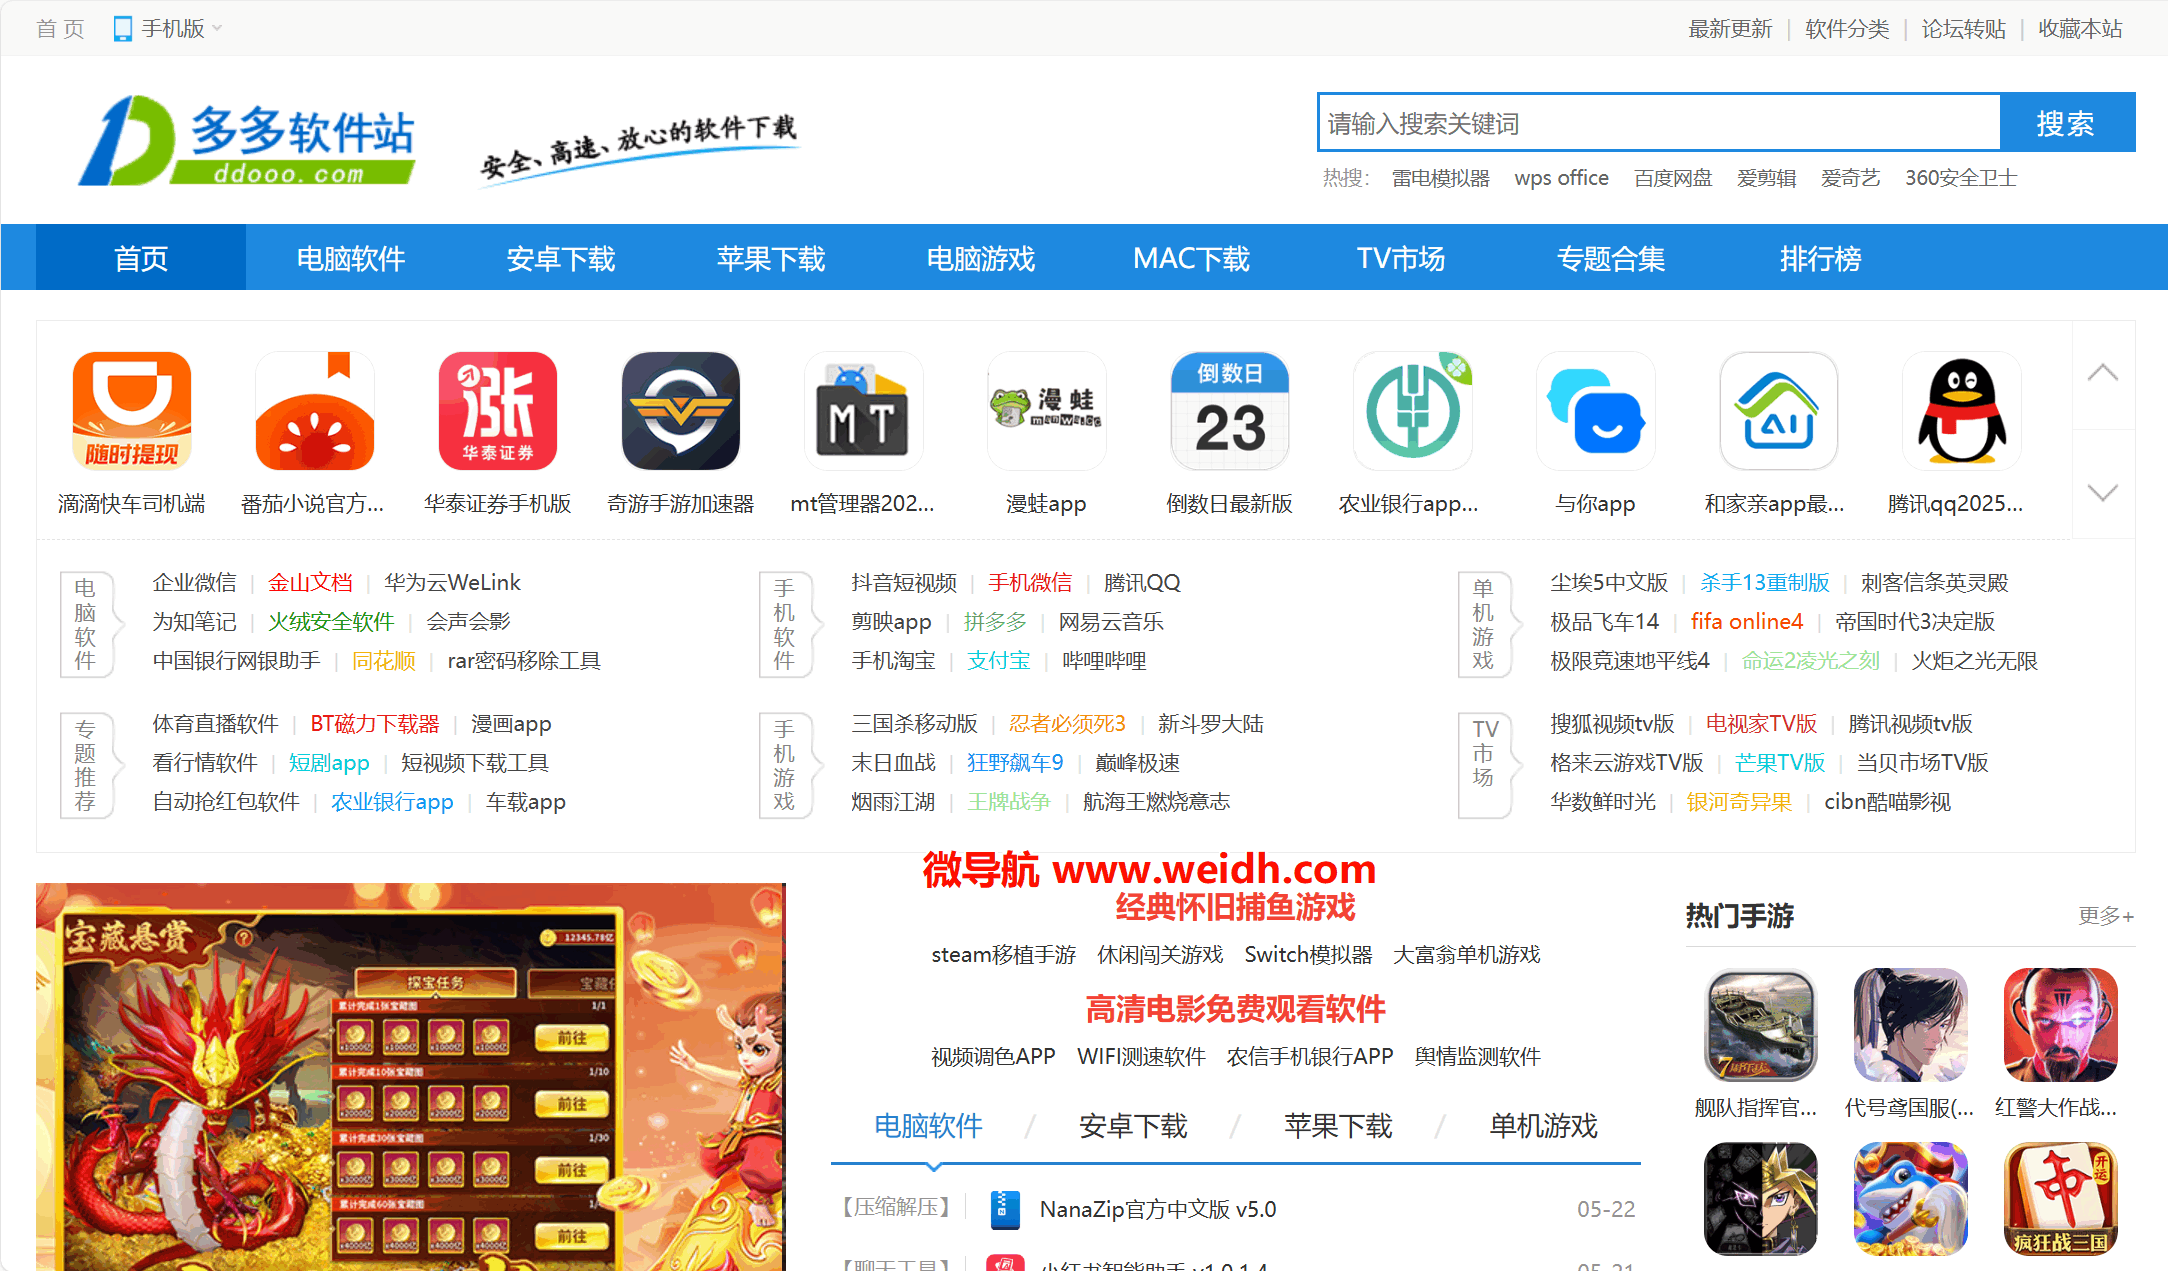This screenshot has width=2168, height=1271.
Task: Select the 单机游戏 list tab
Action: [1543, 1126]
